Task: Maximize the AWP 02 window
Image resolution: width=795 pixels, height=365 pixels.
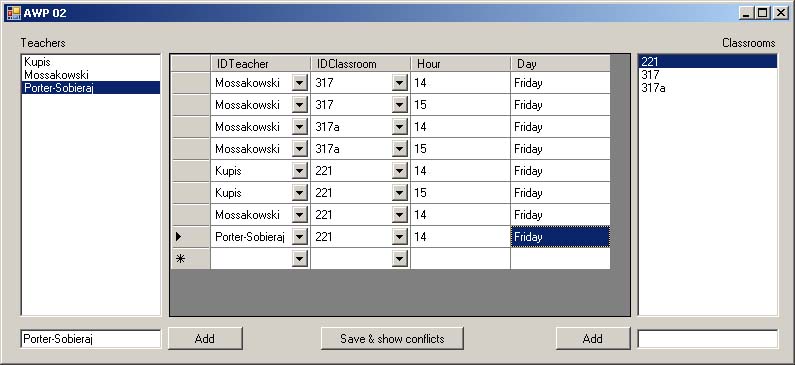Action: pos(762,13)
